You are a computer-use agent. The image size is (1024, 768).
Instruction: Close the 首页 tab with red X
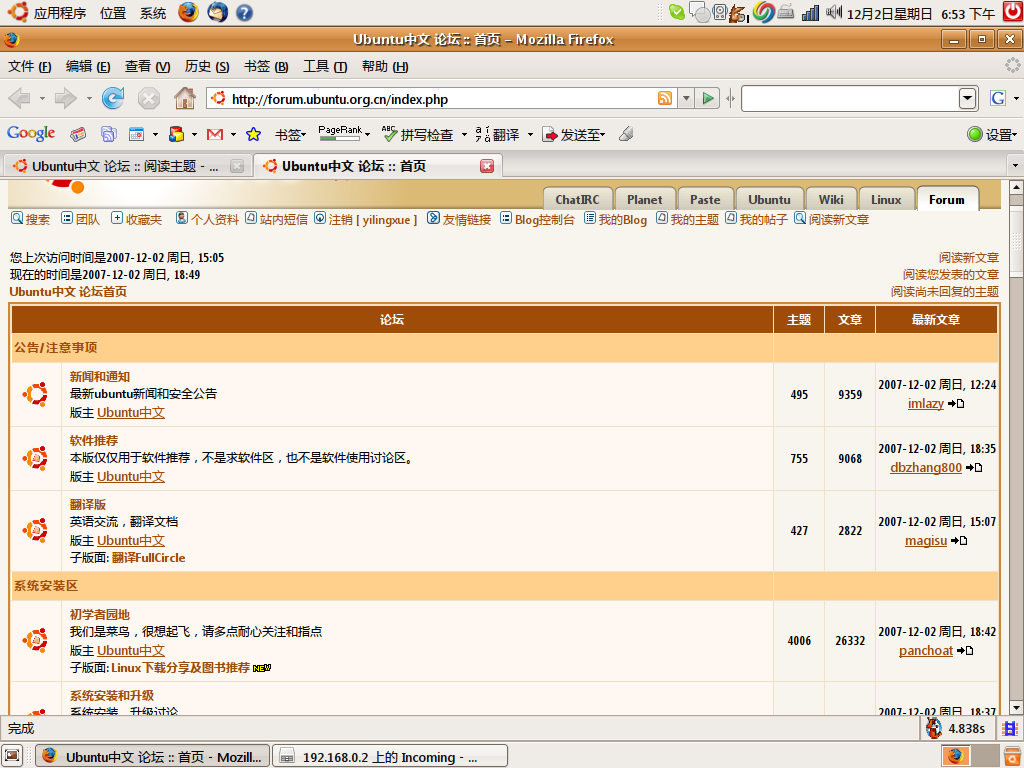487,166
